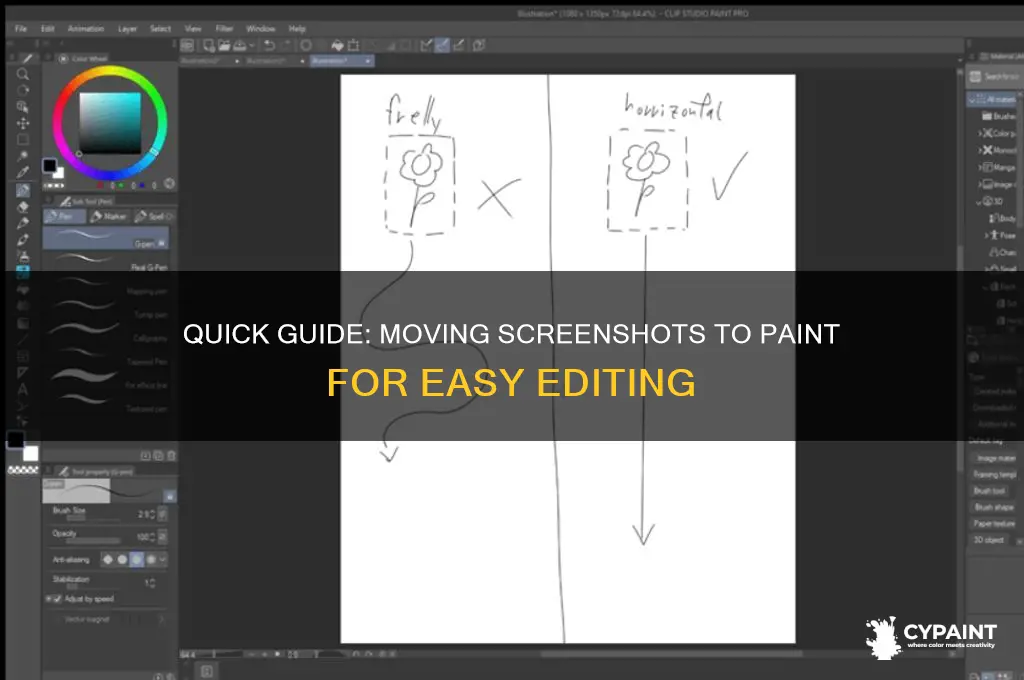1024x680 pixels.
Task: Expand the Pose material subfolder
Action: pos(987,235)
